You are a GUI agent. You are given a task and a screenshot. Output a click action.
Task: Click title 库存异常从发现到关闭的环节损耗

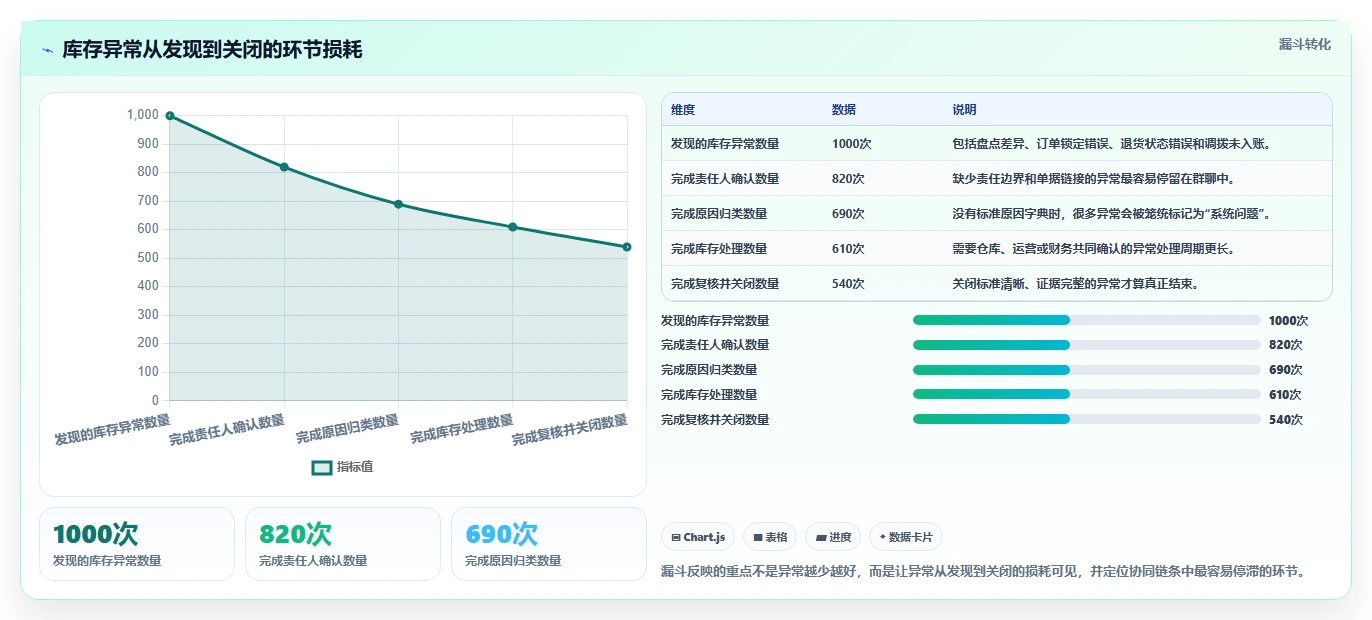pos(212,49)
